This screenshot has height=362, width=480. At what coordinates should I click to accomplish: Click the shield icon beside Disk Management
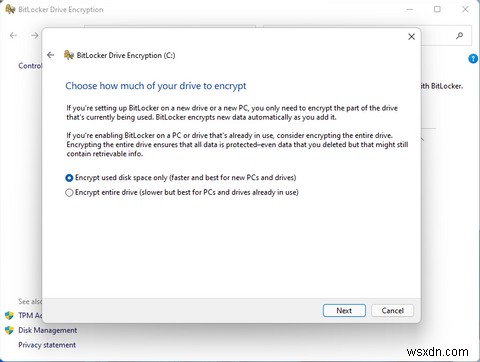pos(9,330)
